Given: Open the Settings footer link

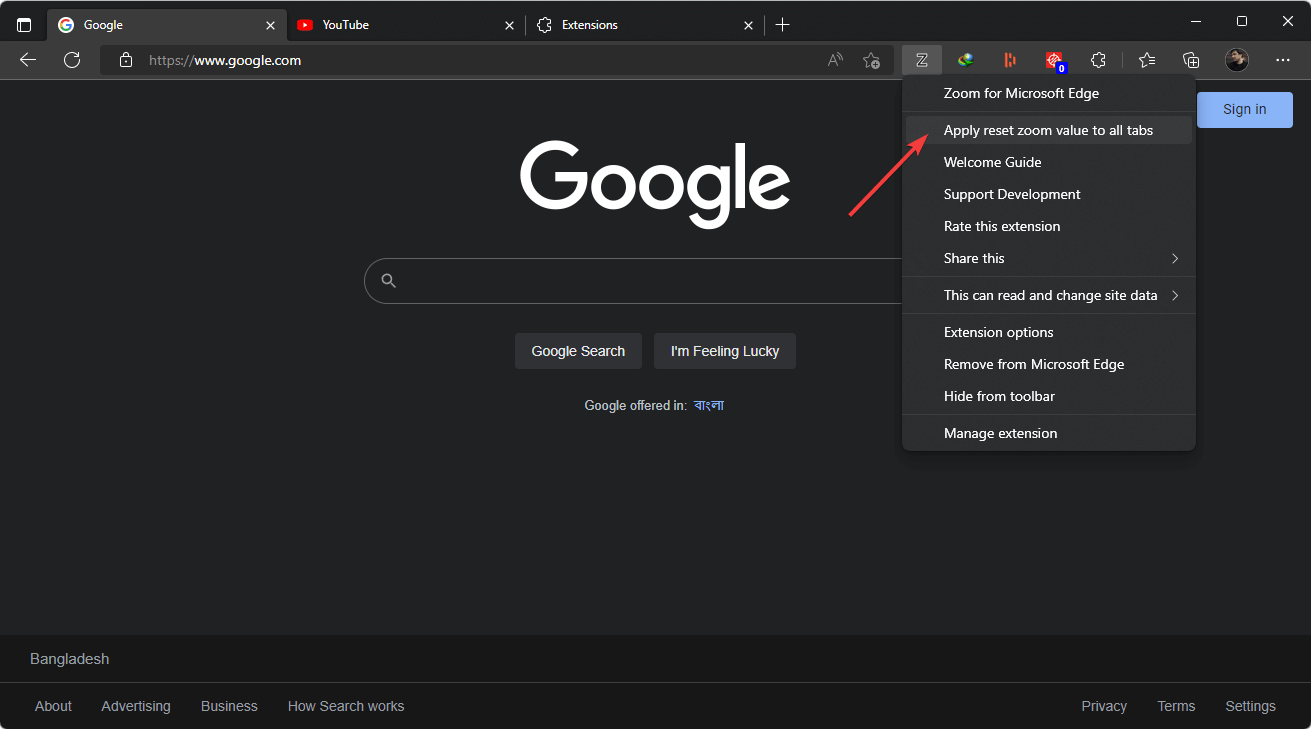Looking at the screenshot, I should tap(1250, 706).
